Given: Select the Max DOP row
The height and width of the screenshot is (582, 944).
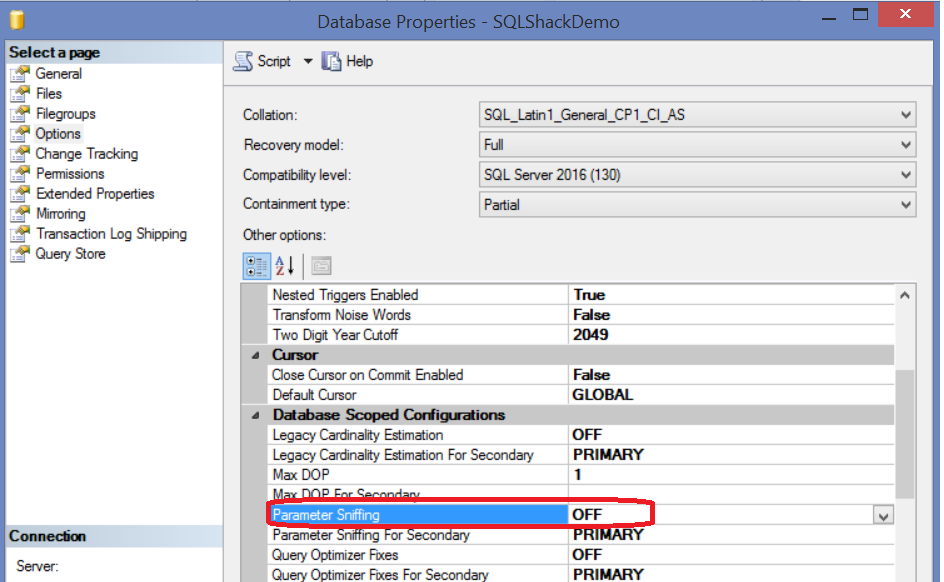Looking at the screenshot, I should (580, 474).
